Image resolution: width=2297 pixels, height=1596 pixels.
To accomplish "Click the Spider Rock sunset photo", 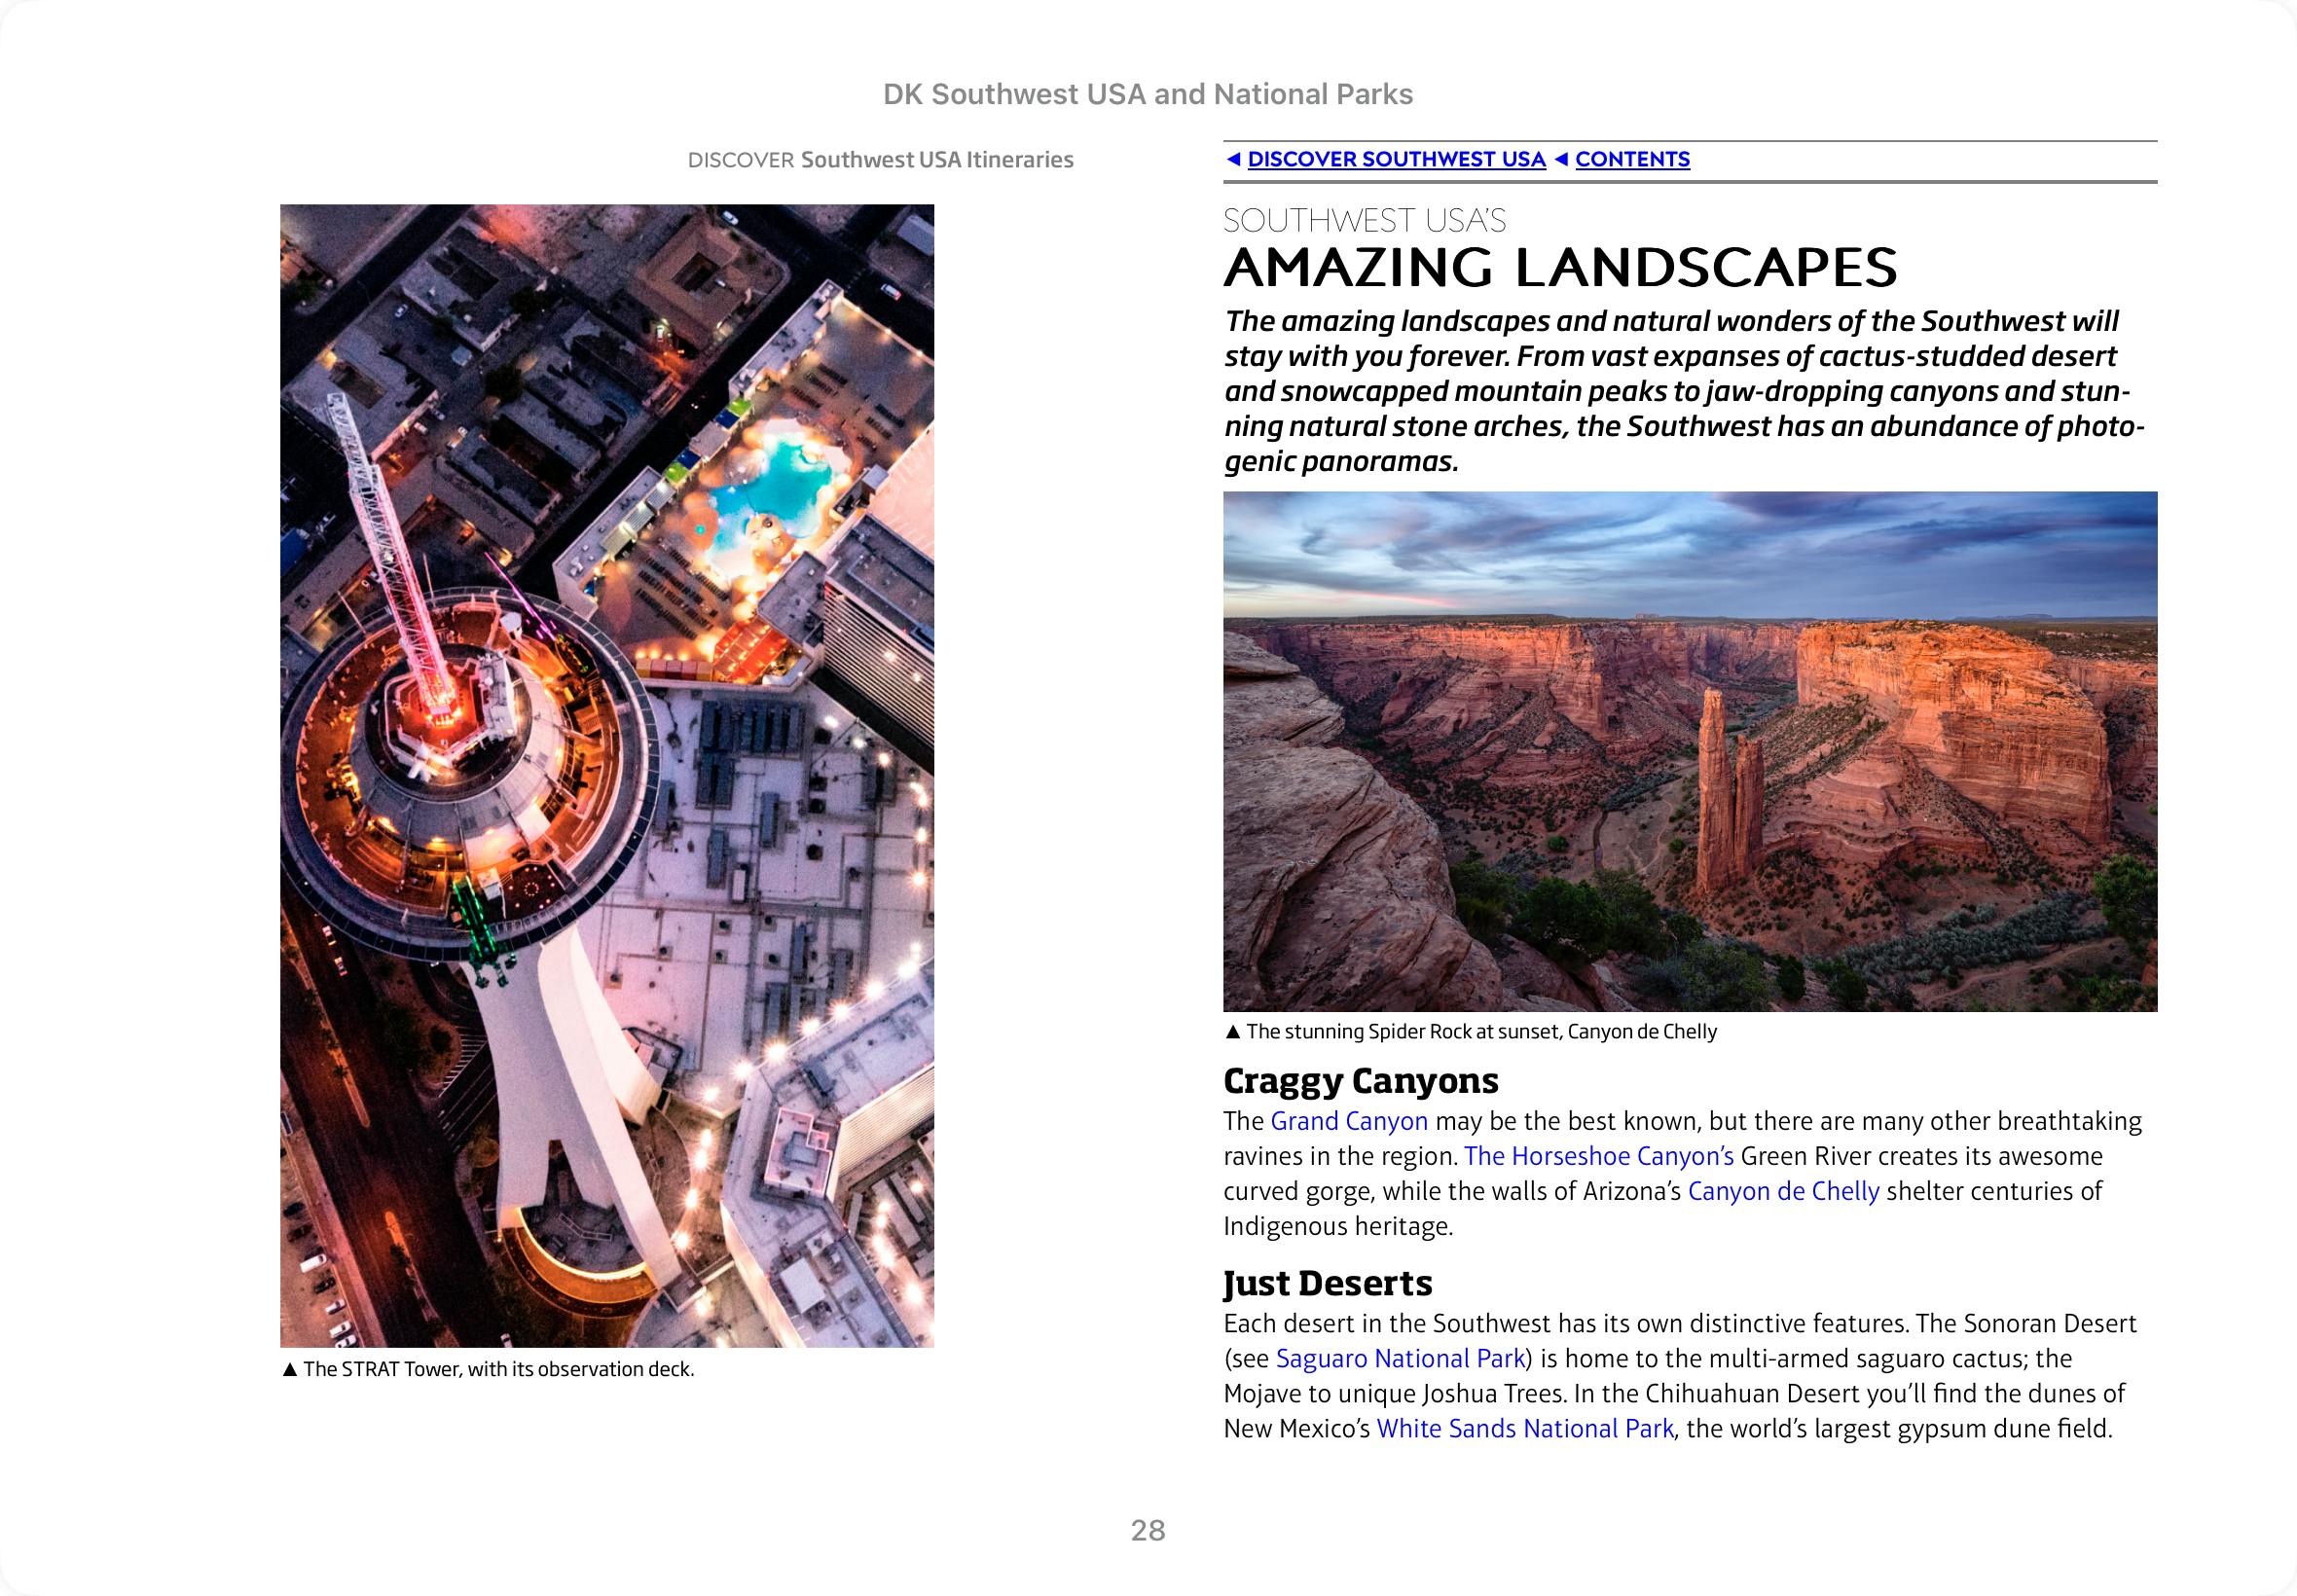I will click(1690, 751).
